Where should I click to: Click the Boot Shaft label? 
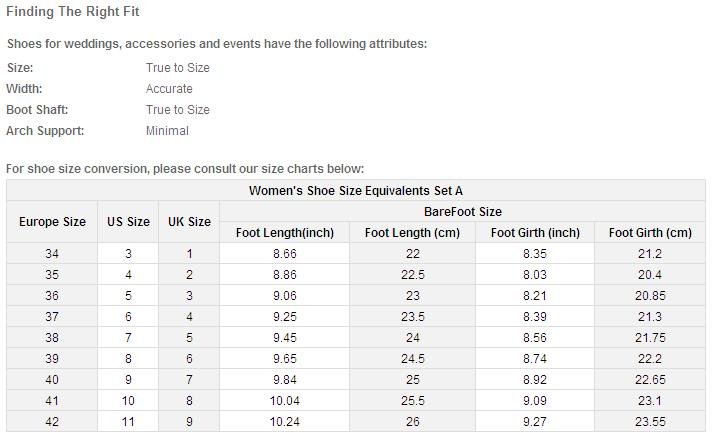(x=37, y=110)
